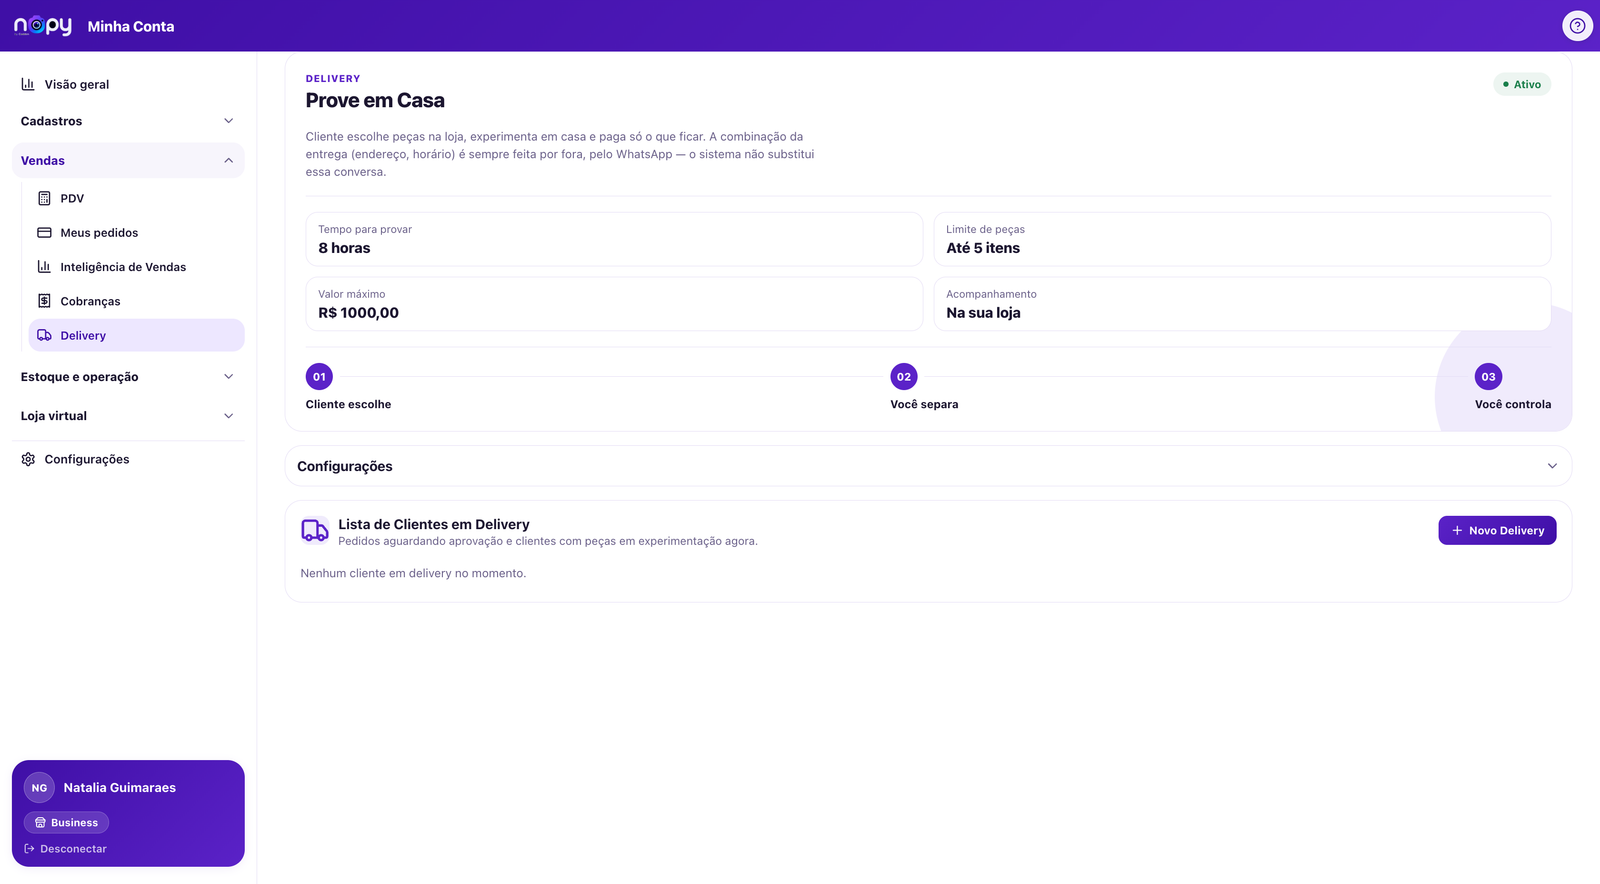Viewport: 1600px width, 884px height.
Task: Click 'Nenhum cliente em delivery no momento.' text
Action: coord(413,574)
